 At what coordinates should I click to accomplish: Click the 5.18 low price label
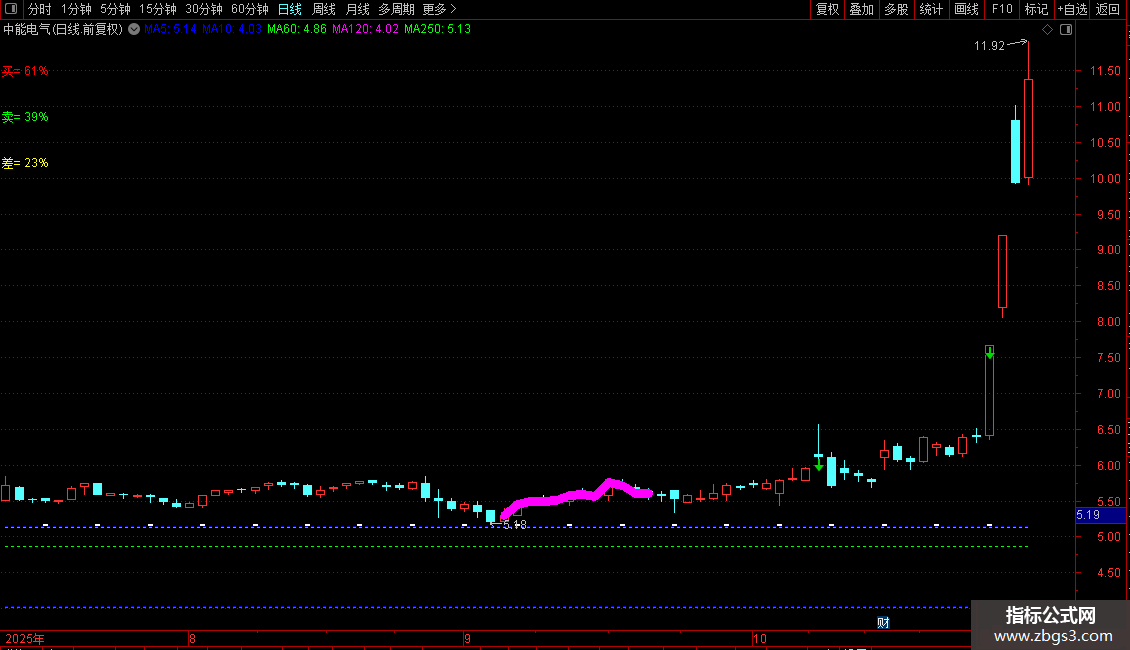515,525
